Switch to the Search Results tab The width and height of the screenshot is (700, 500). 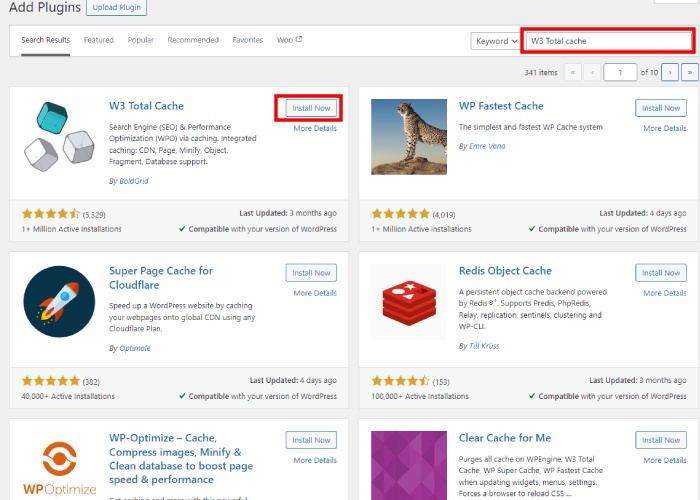click(x=46, y=40)
